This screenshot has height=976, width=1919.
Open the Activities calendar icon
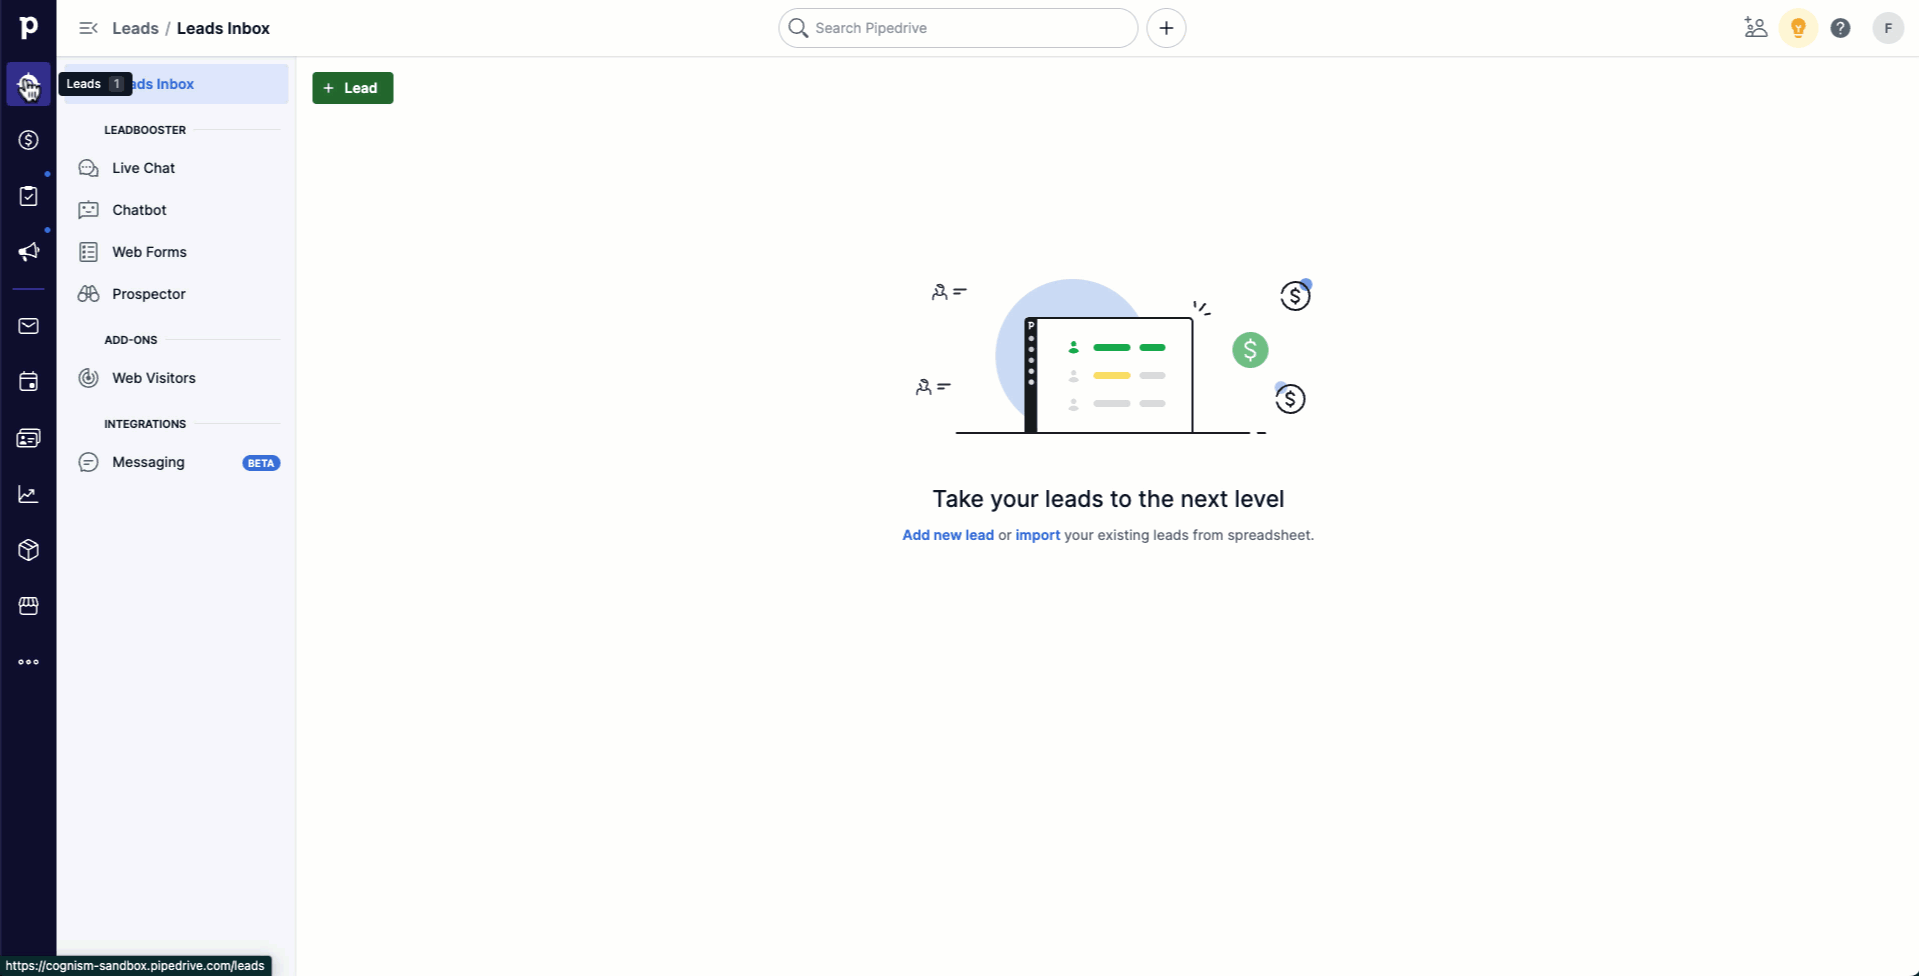coord(27,381)
